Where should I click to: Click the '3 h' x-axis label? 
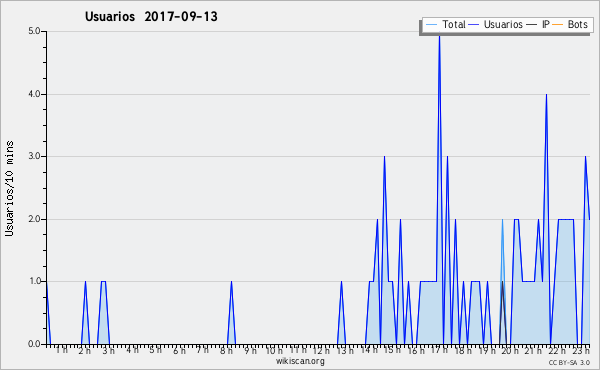108,350
